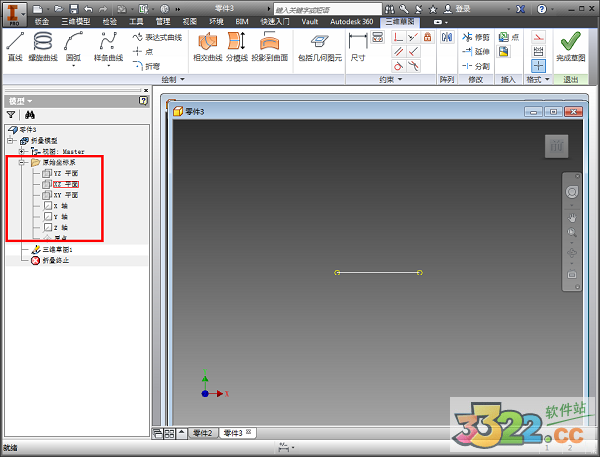Choose the 点 point tool in draw panel
600x457 pixels.
[x=143, y=51]
